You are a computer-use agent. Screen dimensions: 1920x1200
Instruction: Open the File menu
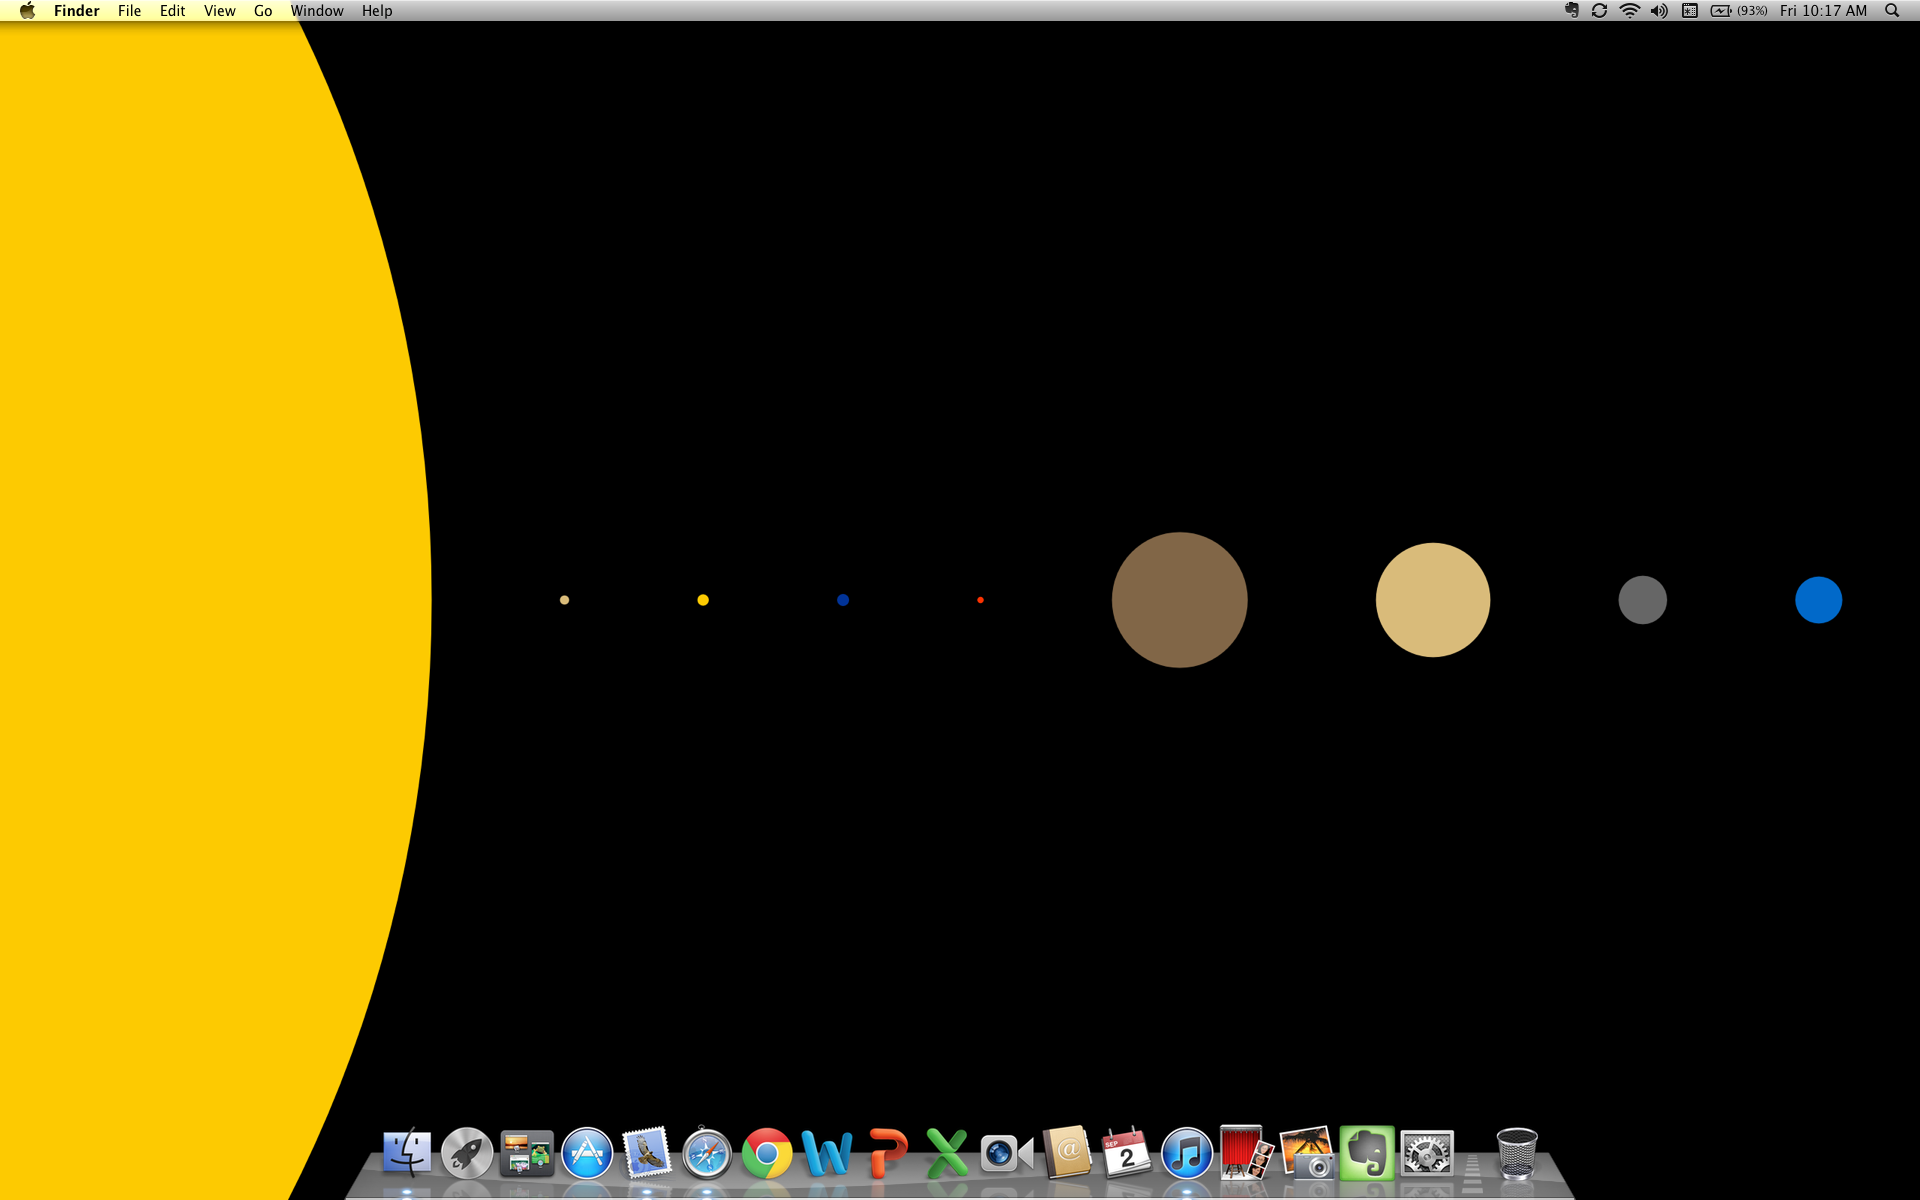pyautogui.click(x=129, y=10)
